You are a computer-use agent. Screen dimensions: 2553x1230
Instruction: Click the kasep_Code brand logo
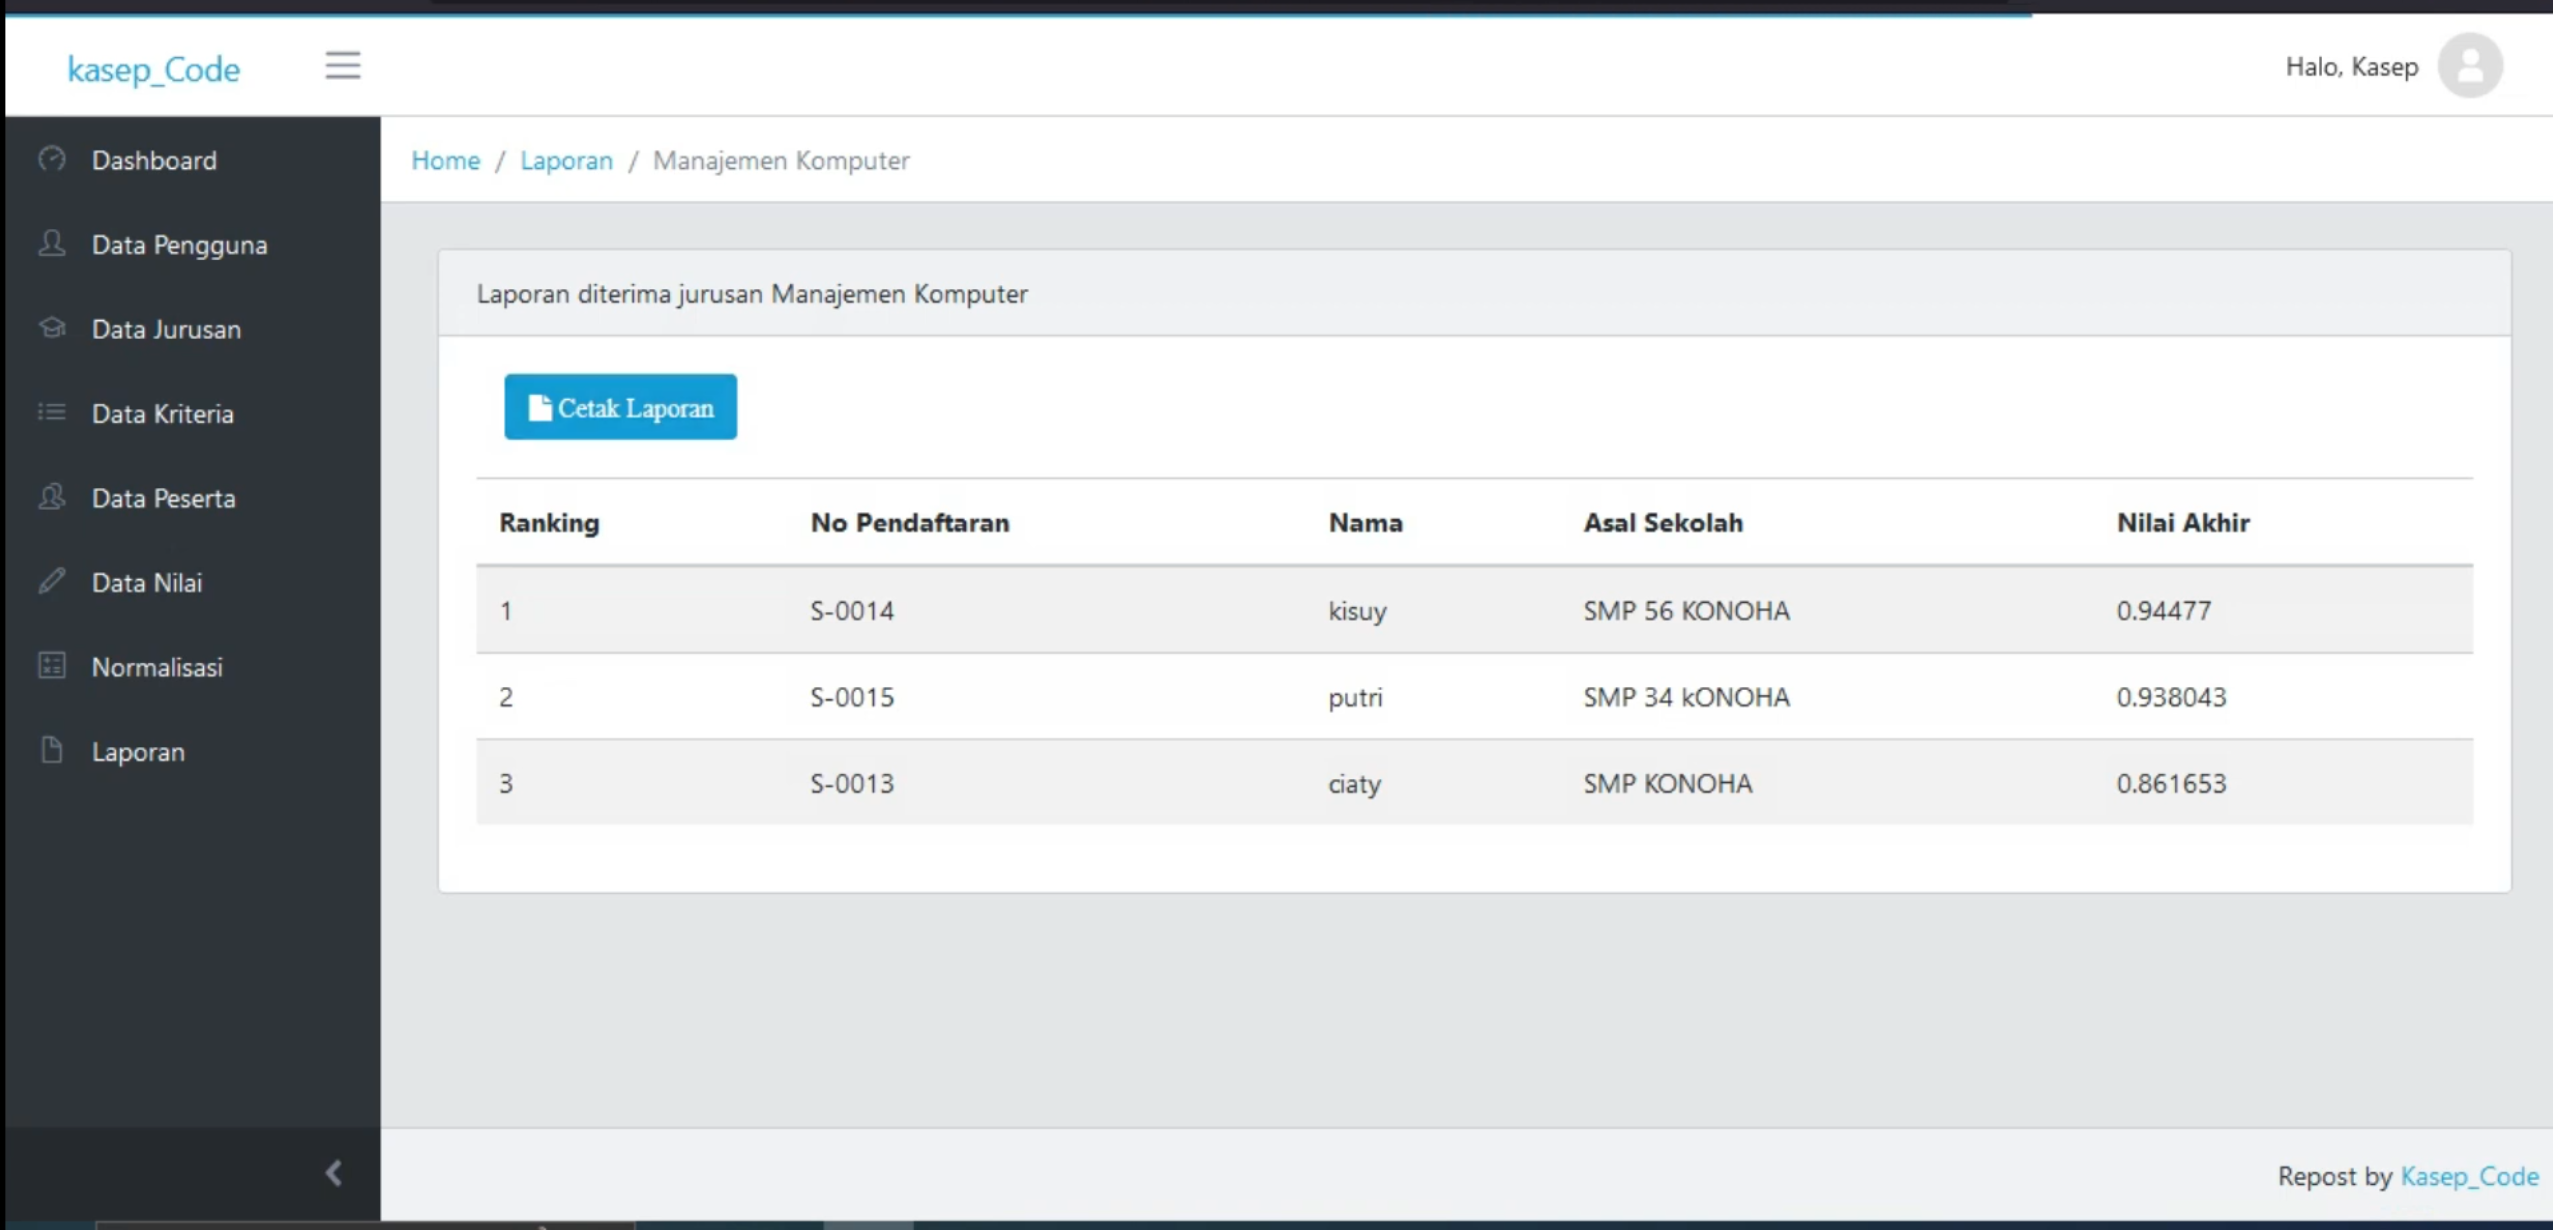(x=154, y=69)
